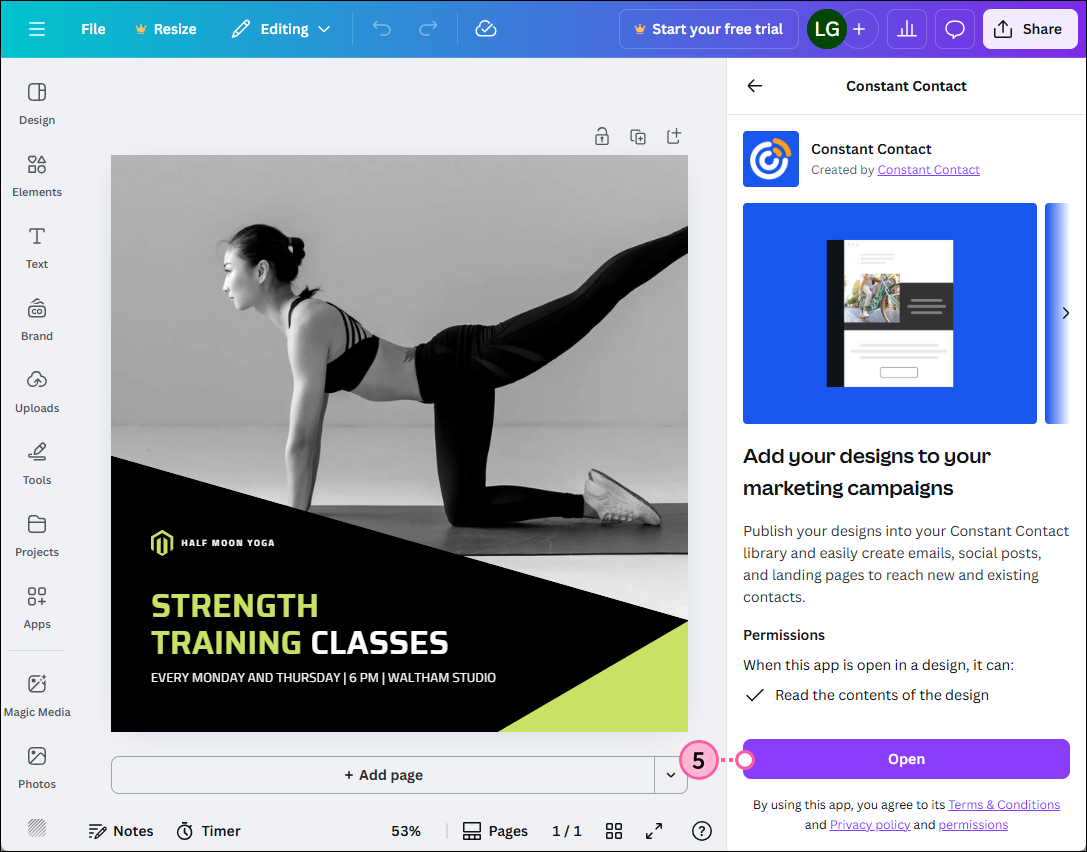
Task: Open the Terms & Conditions link
Action: [1004, 805]
